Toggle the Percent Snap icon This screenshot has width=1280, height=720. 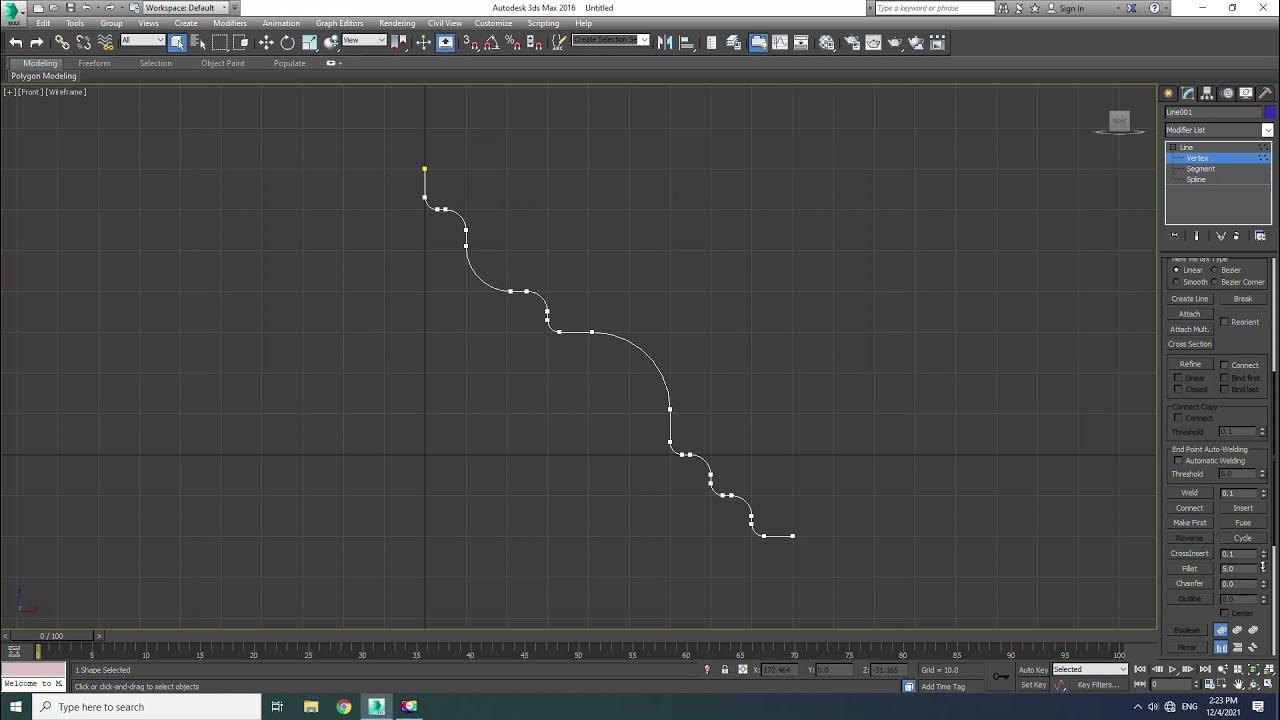tap(512, 42)
